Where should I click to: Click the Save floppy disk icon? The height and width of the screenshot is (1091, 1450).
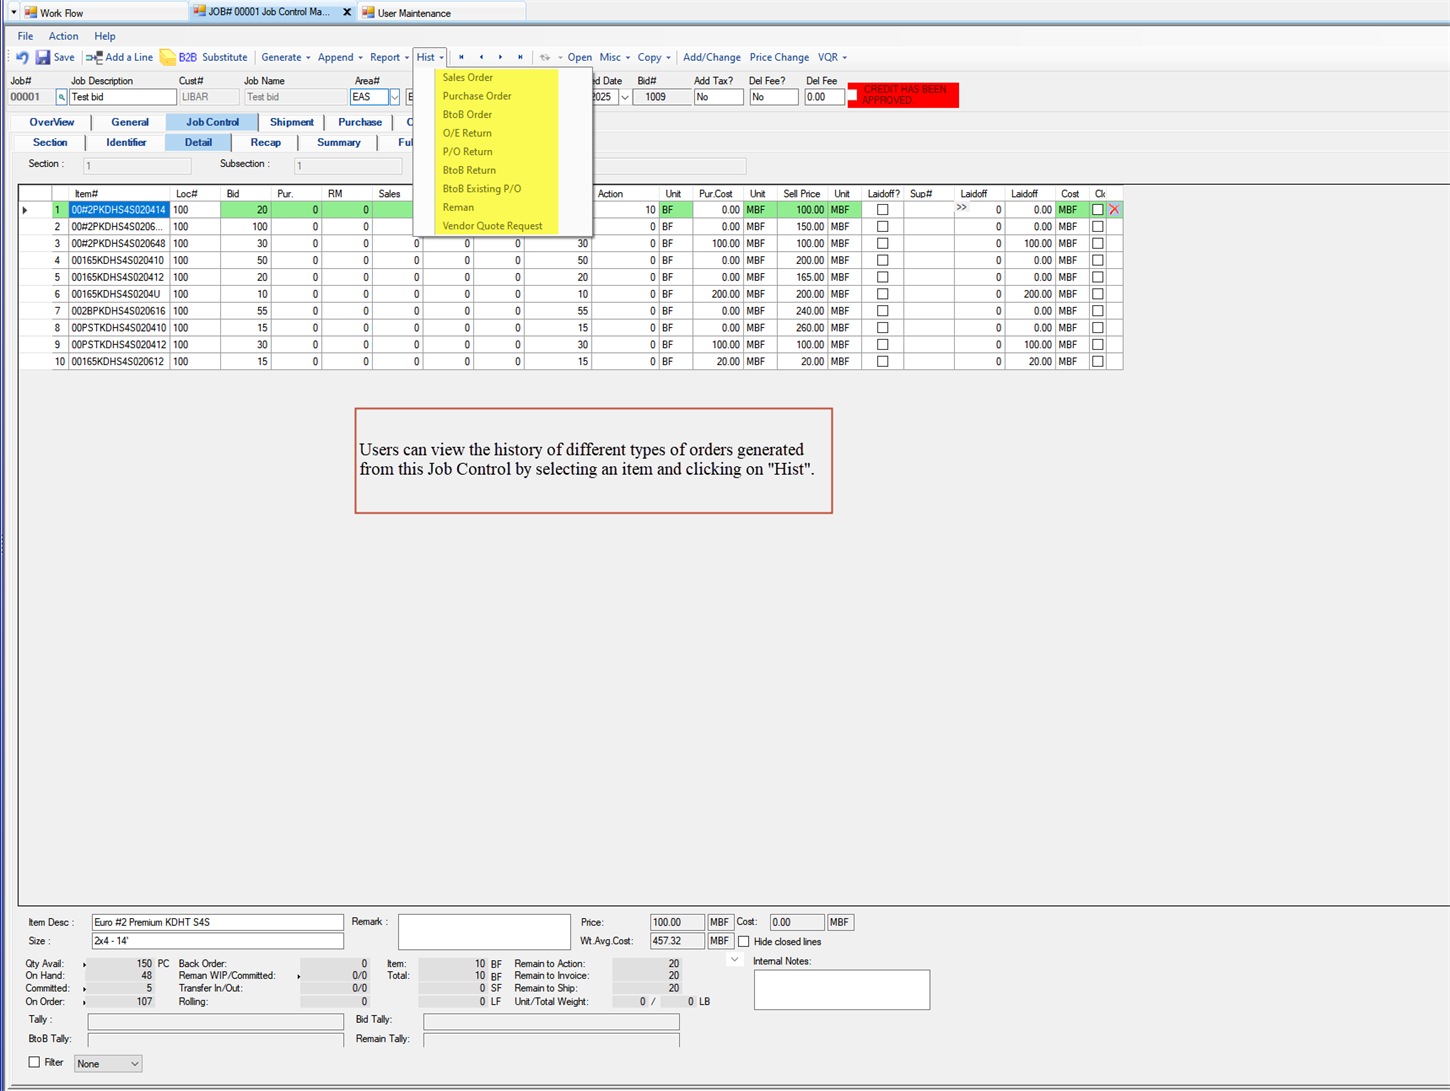(43, 58)
